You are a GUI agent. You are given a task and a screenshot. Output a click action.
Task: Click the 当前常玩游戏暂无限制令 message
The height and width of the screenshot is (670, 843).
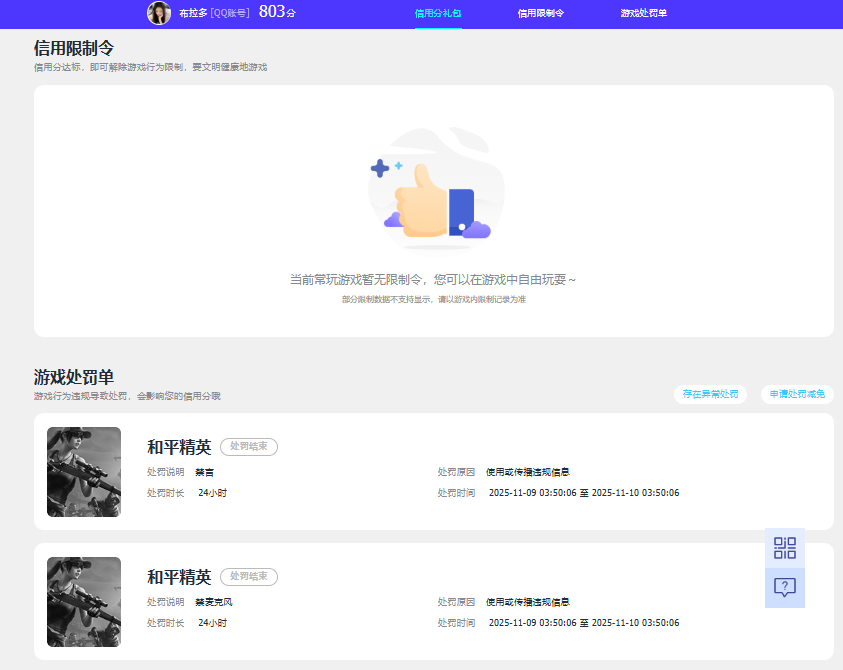click(x=433, y=280)
